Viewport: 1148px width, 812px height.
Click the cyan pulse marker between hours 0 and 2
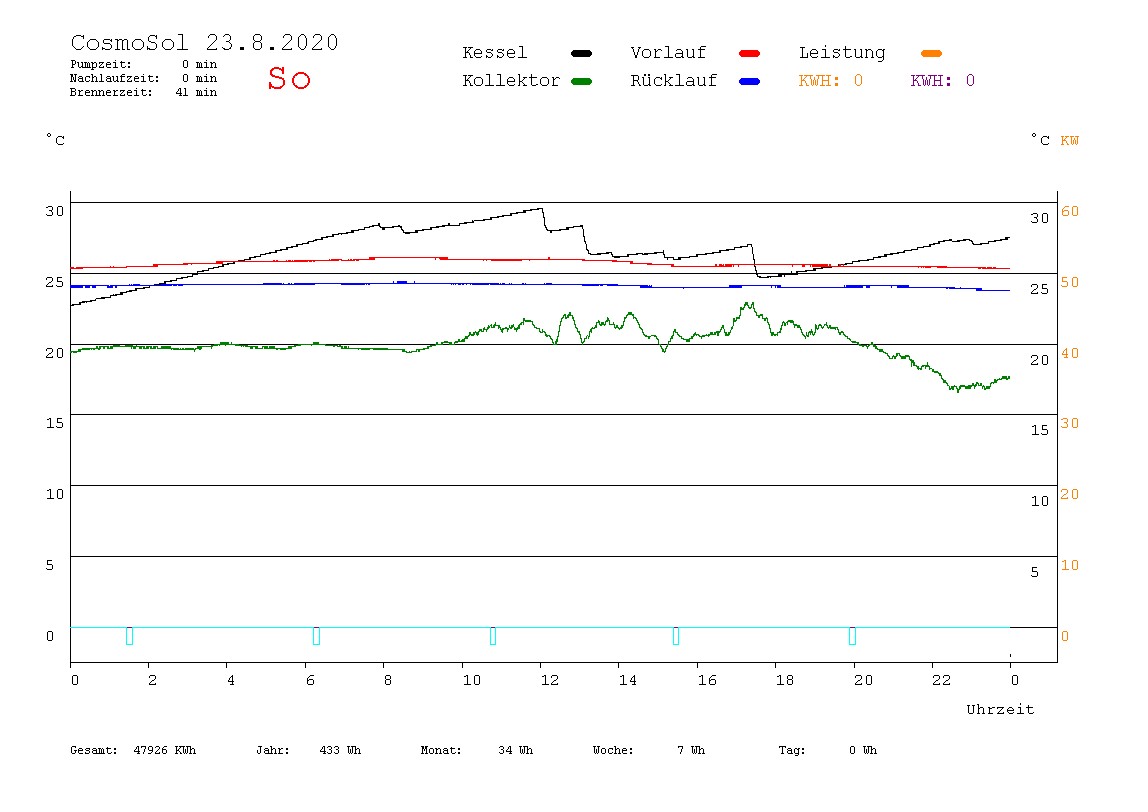point(130,636)
